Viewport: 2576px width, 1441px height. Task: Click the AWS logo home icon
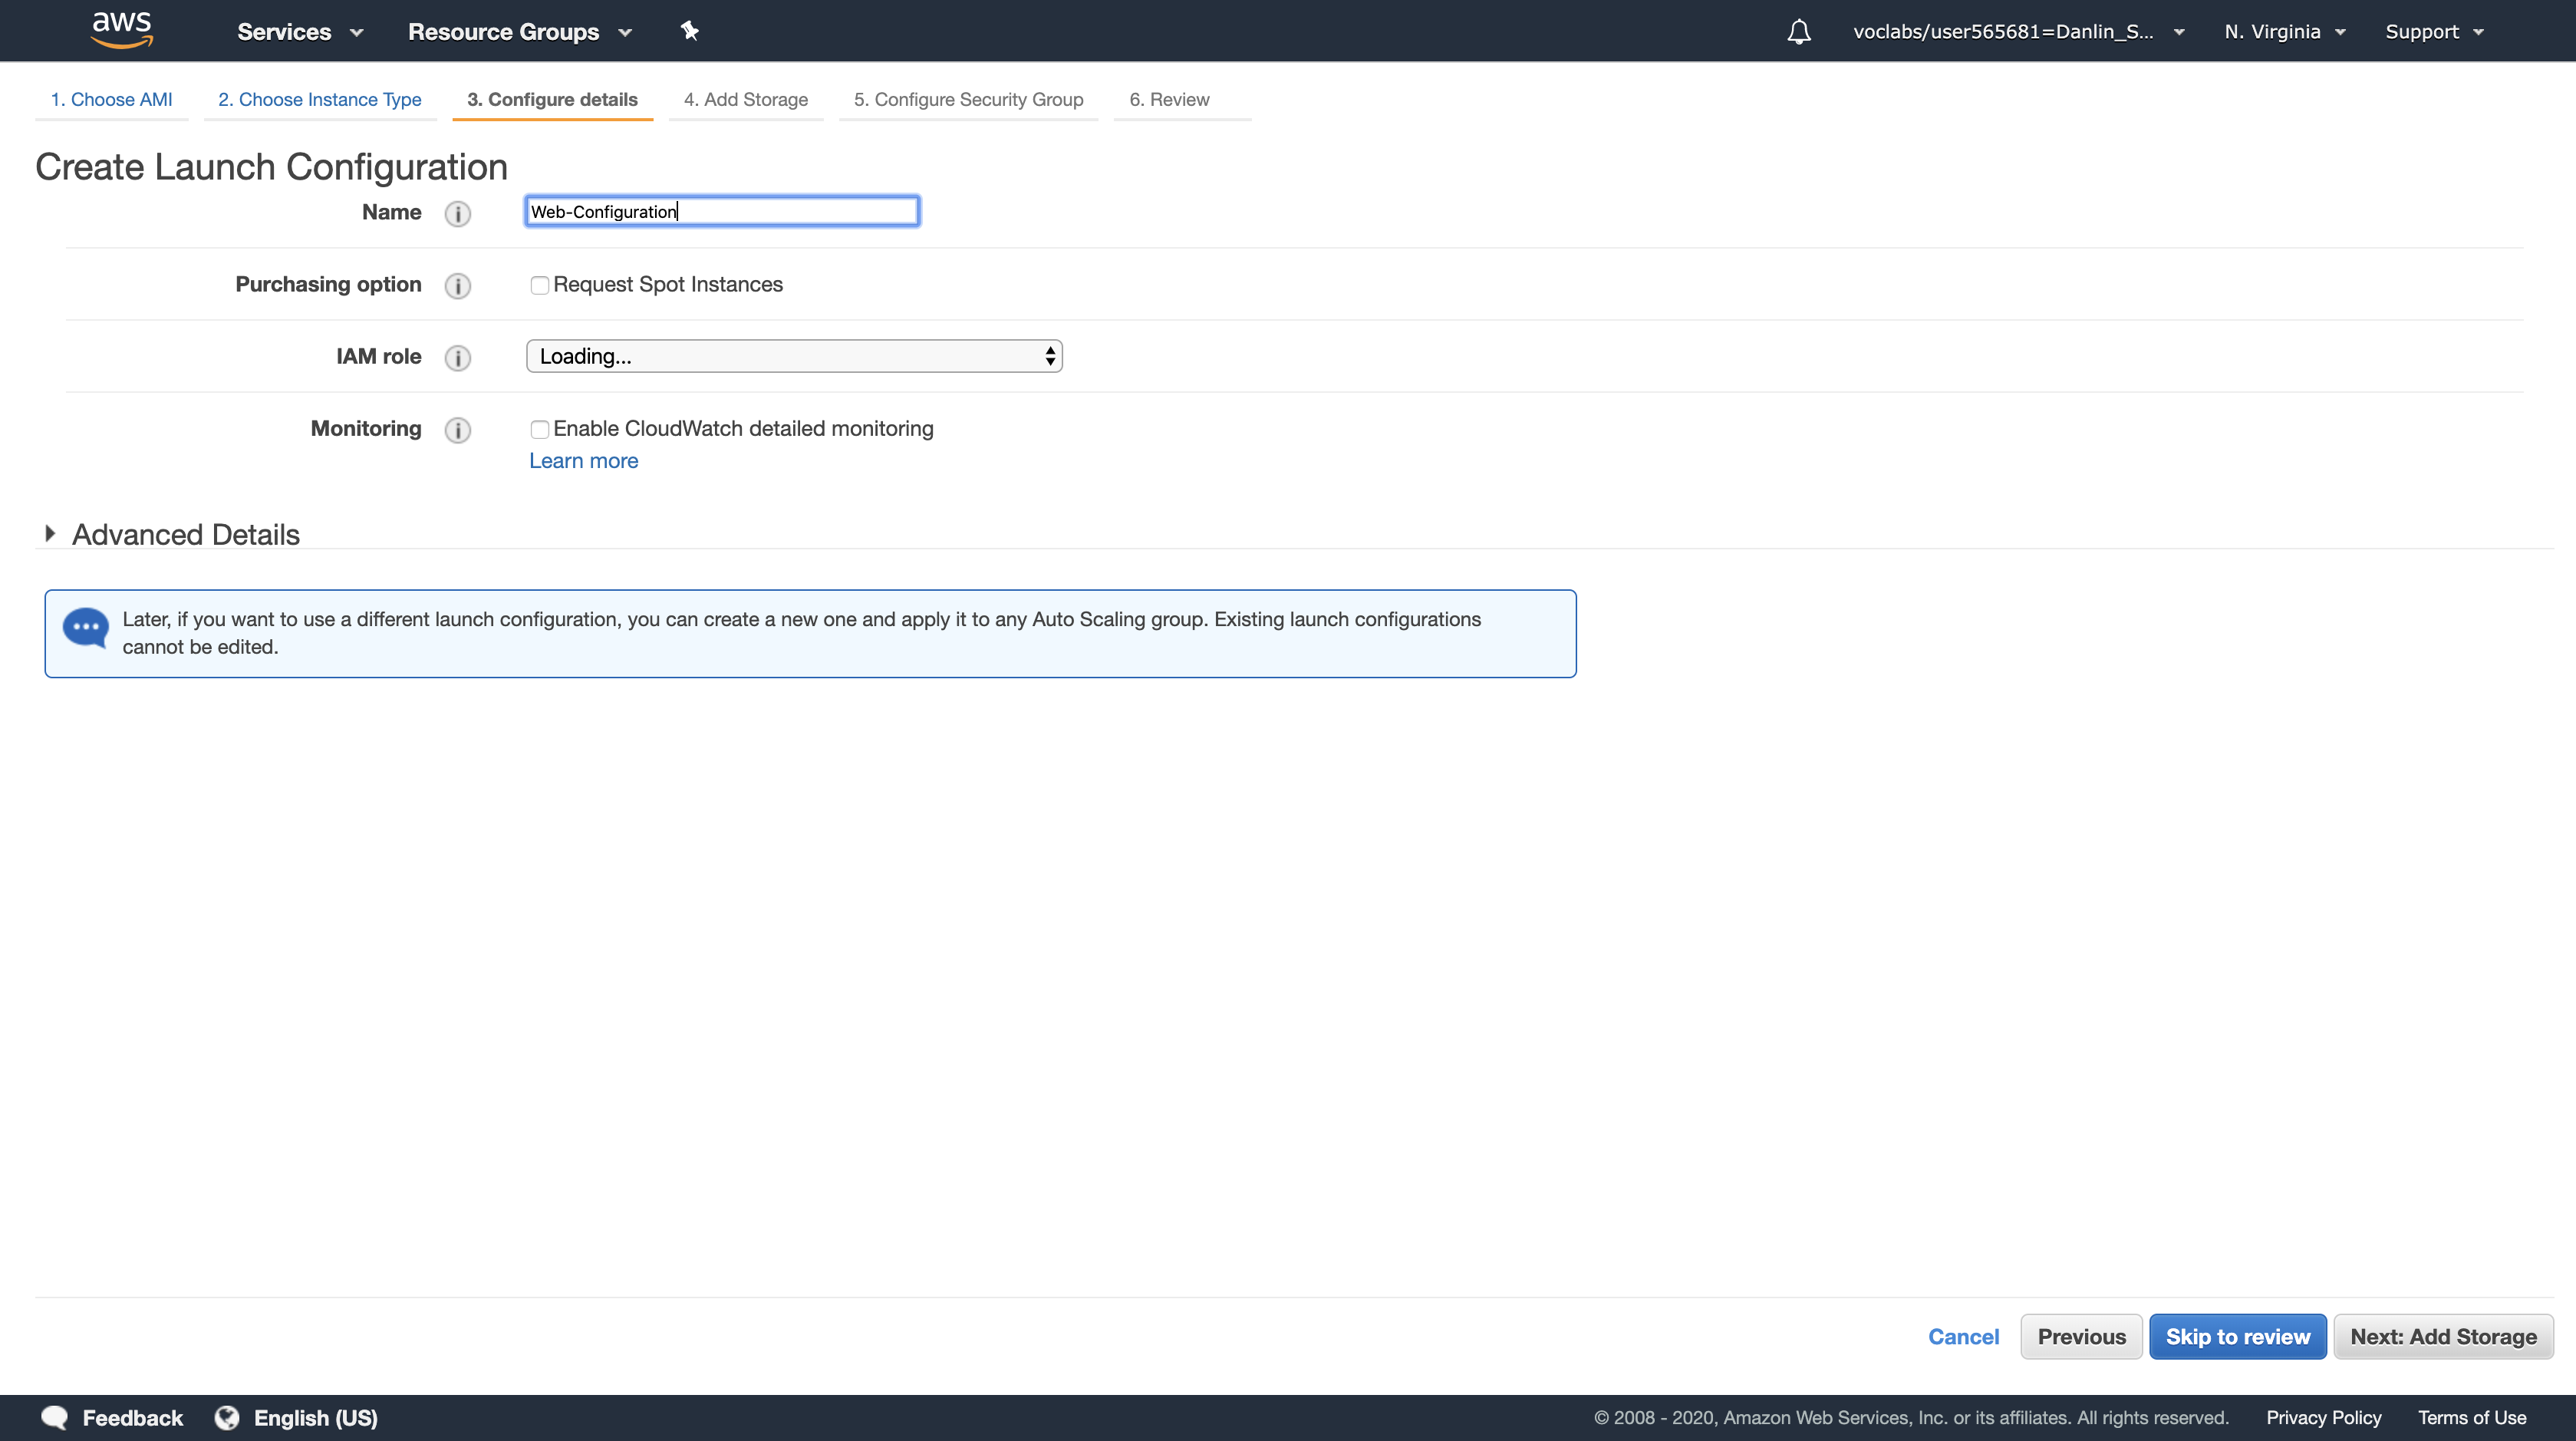(121, 30)
